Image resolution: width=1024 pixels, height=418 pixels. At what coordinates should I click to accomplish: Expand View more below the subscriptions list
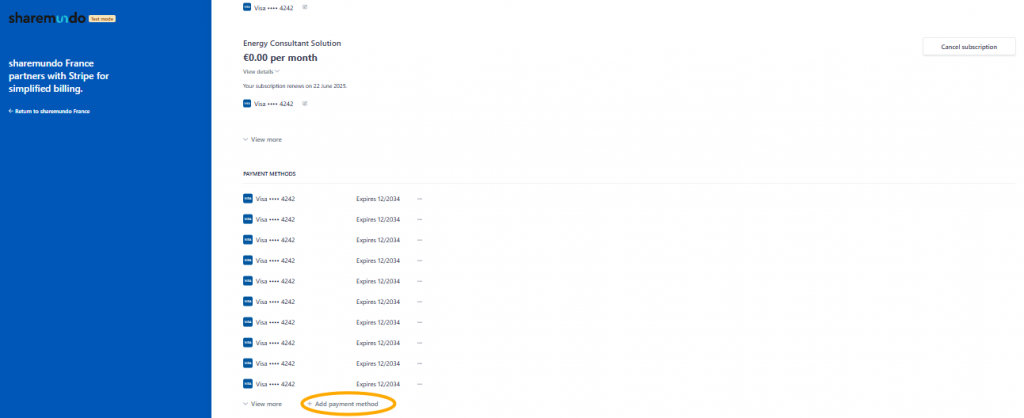262,140
